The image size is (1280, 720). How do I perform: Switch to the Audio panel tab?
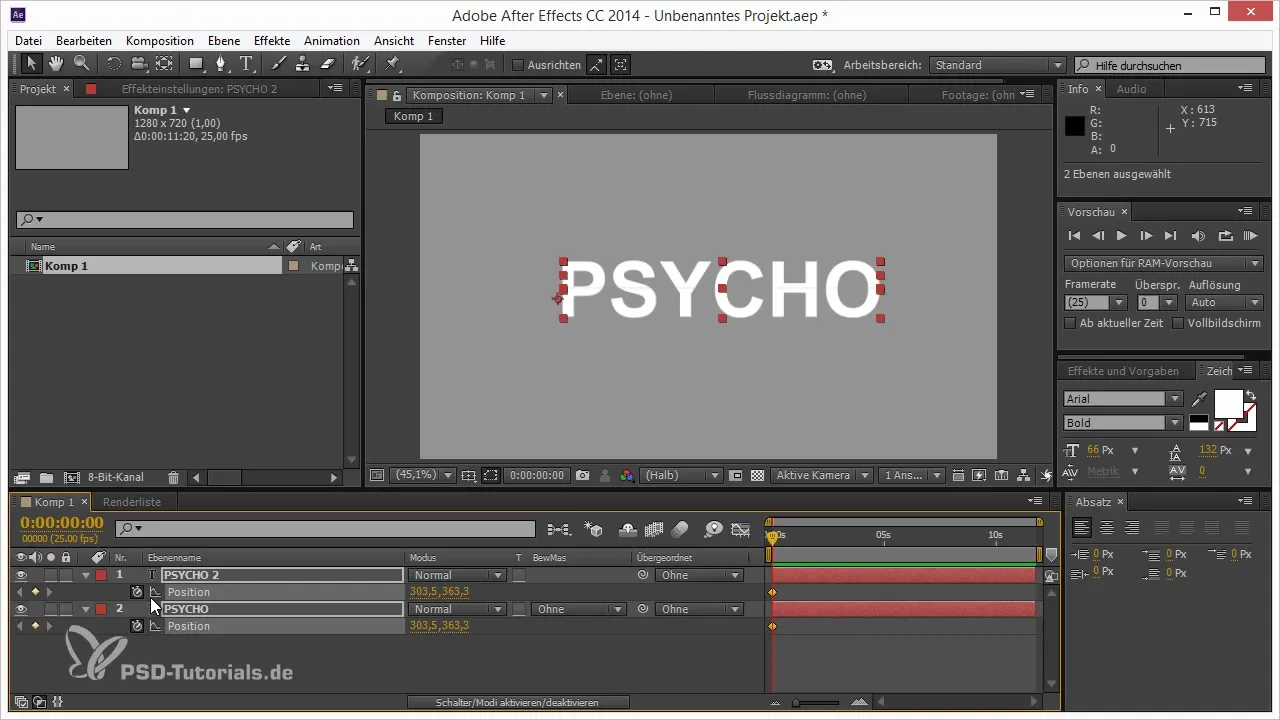point(1131,89)
